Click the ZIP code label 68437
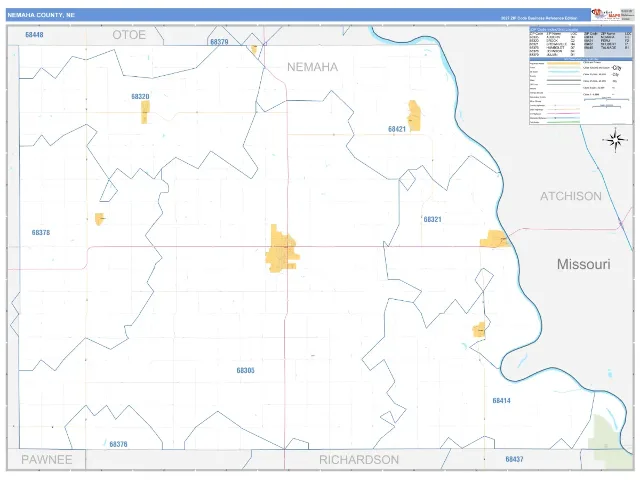The height and width of the screenshot is (480, 640). (514, 459)
